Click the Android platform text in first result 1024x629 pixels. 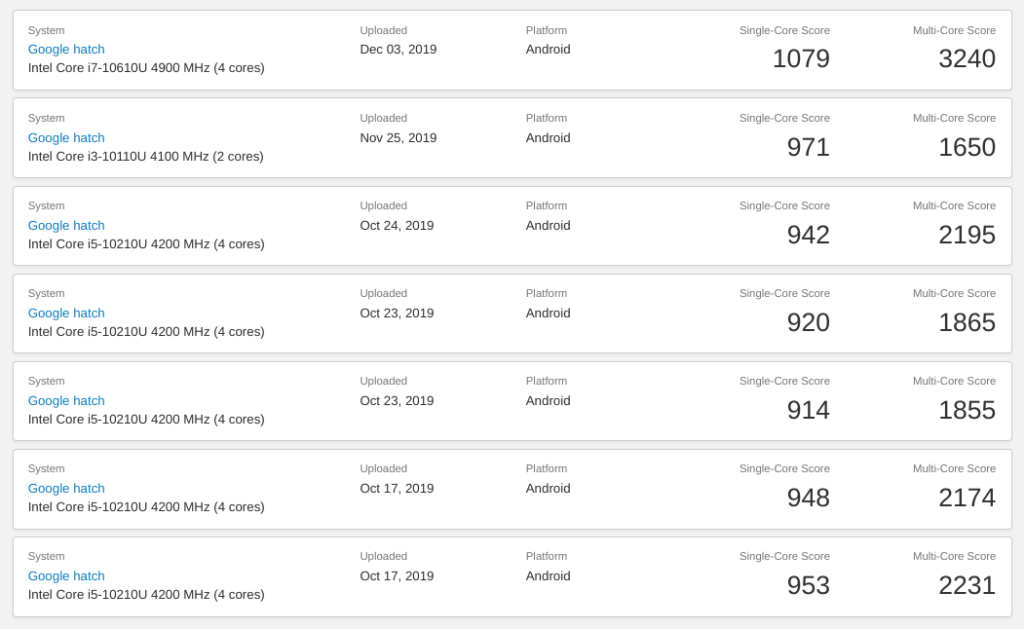click(548, 50)
